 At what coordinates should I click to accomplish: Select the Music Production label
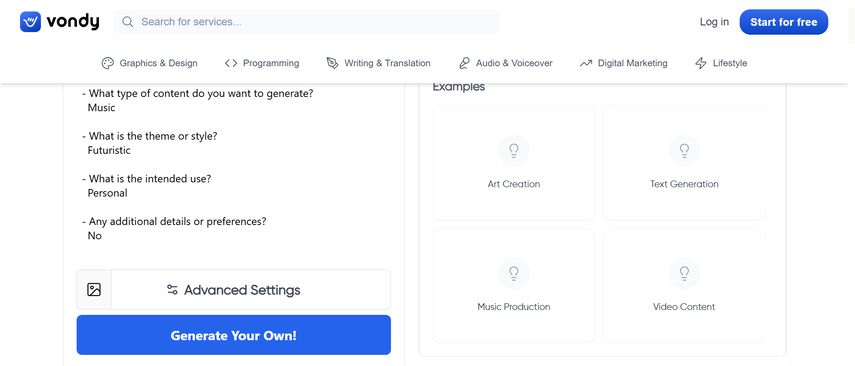(x=514, y=307)
